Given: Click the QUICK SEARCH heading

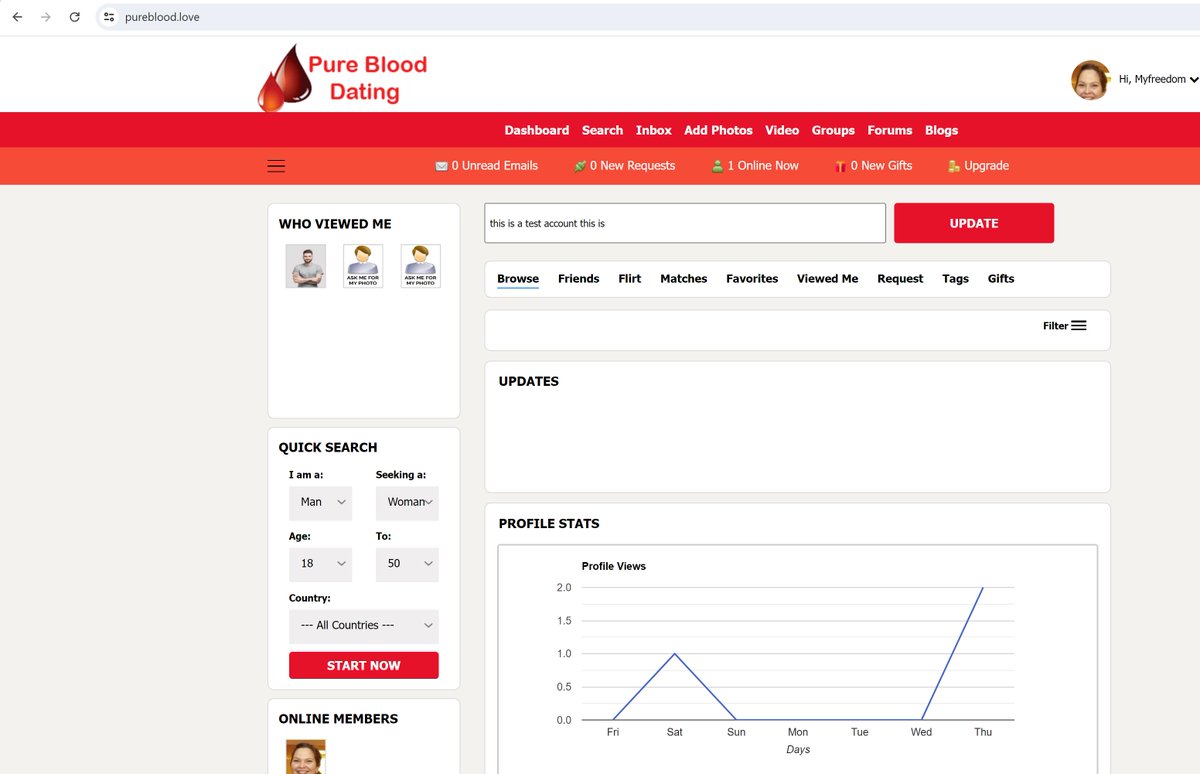Looking at the screenshot, I should point(328,447).
